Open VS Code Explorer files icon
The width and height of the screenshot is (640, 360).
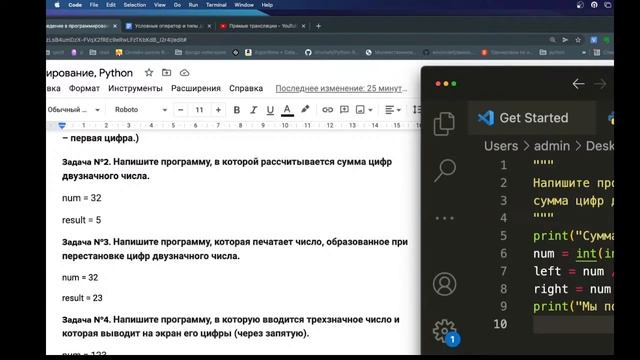[x=444, y=124]
